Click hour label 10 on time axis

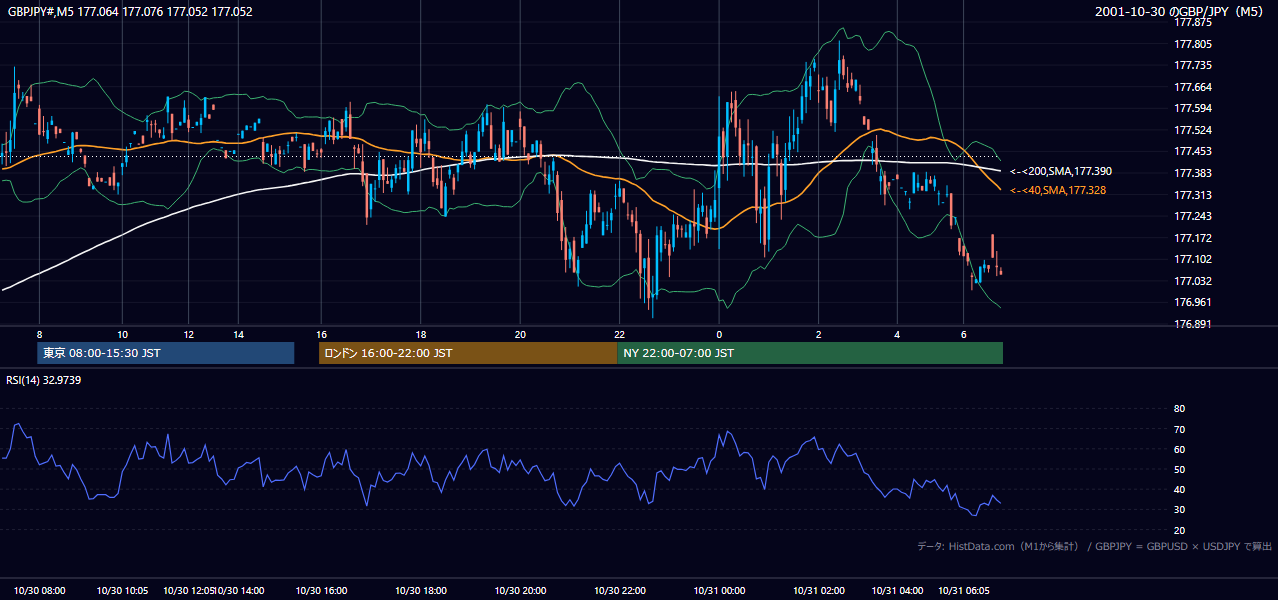(122, 335)
